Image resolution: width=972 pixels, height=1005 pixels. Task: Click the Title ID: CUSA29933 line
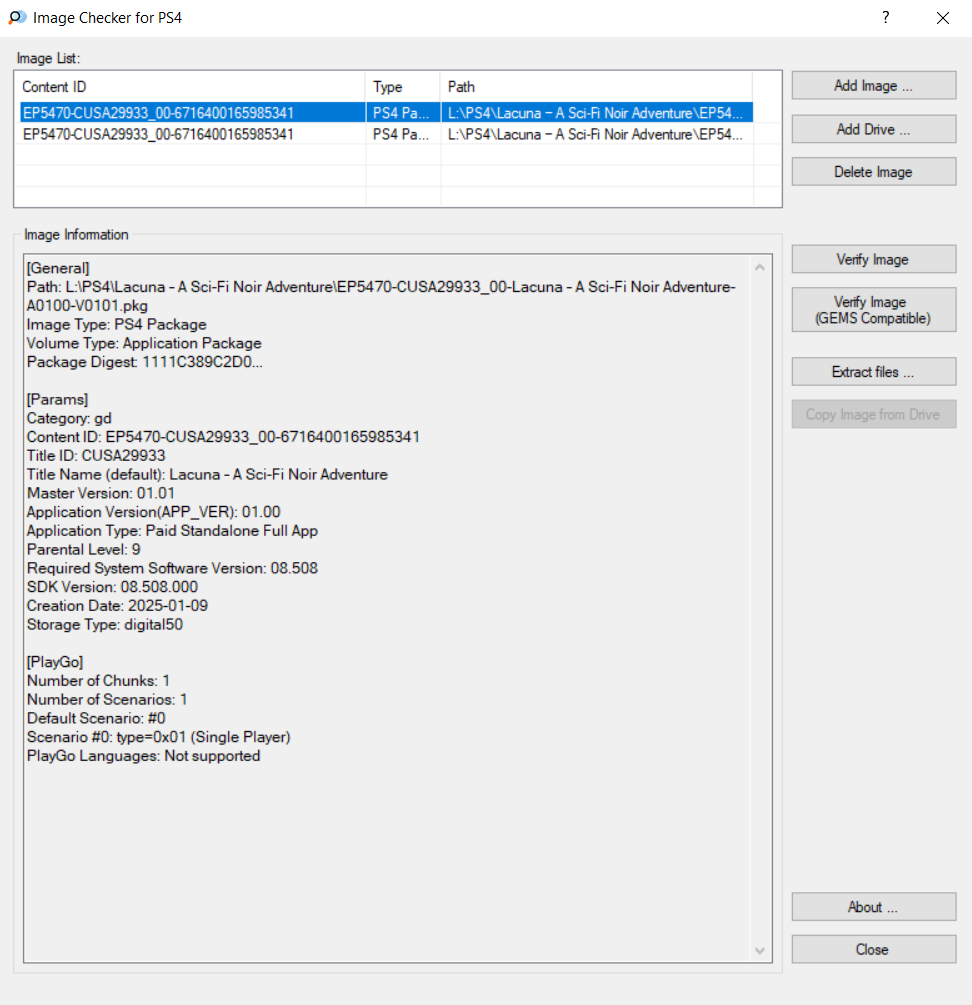pyautogui.click(x=96, y=455)
